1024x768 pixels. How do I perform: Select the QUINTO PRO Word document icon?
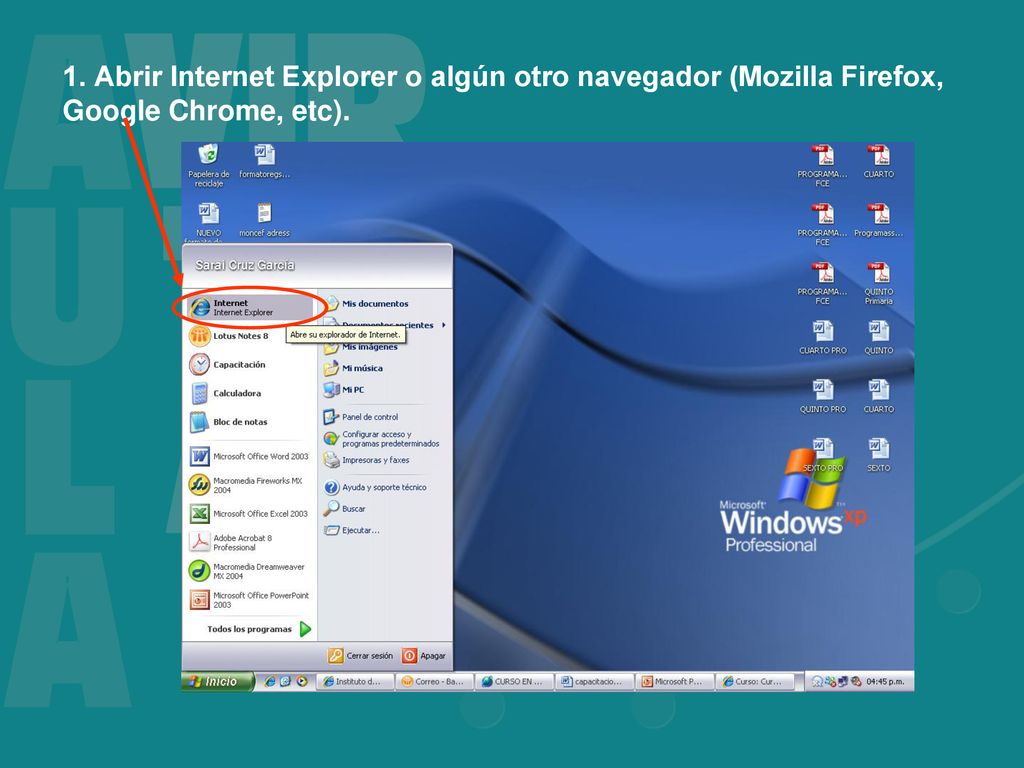click(823, 396)
